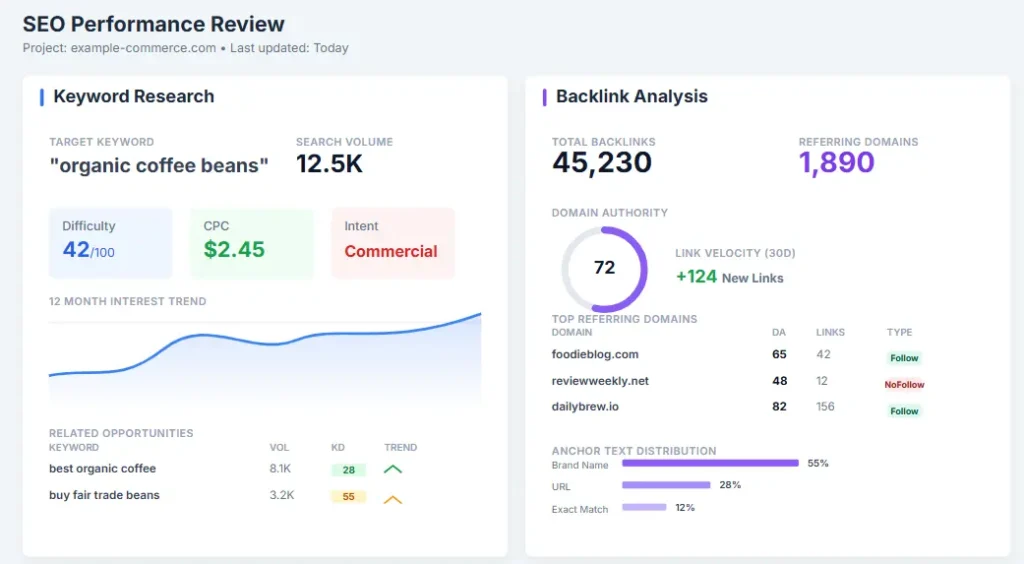Click the 12.5K search volume value
Screen dimensions: 1024x564
point(329,164)
